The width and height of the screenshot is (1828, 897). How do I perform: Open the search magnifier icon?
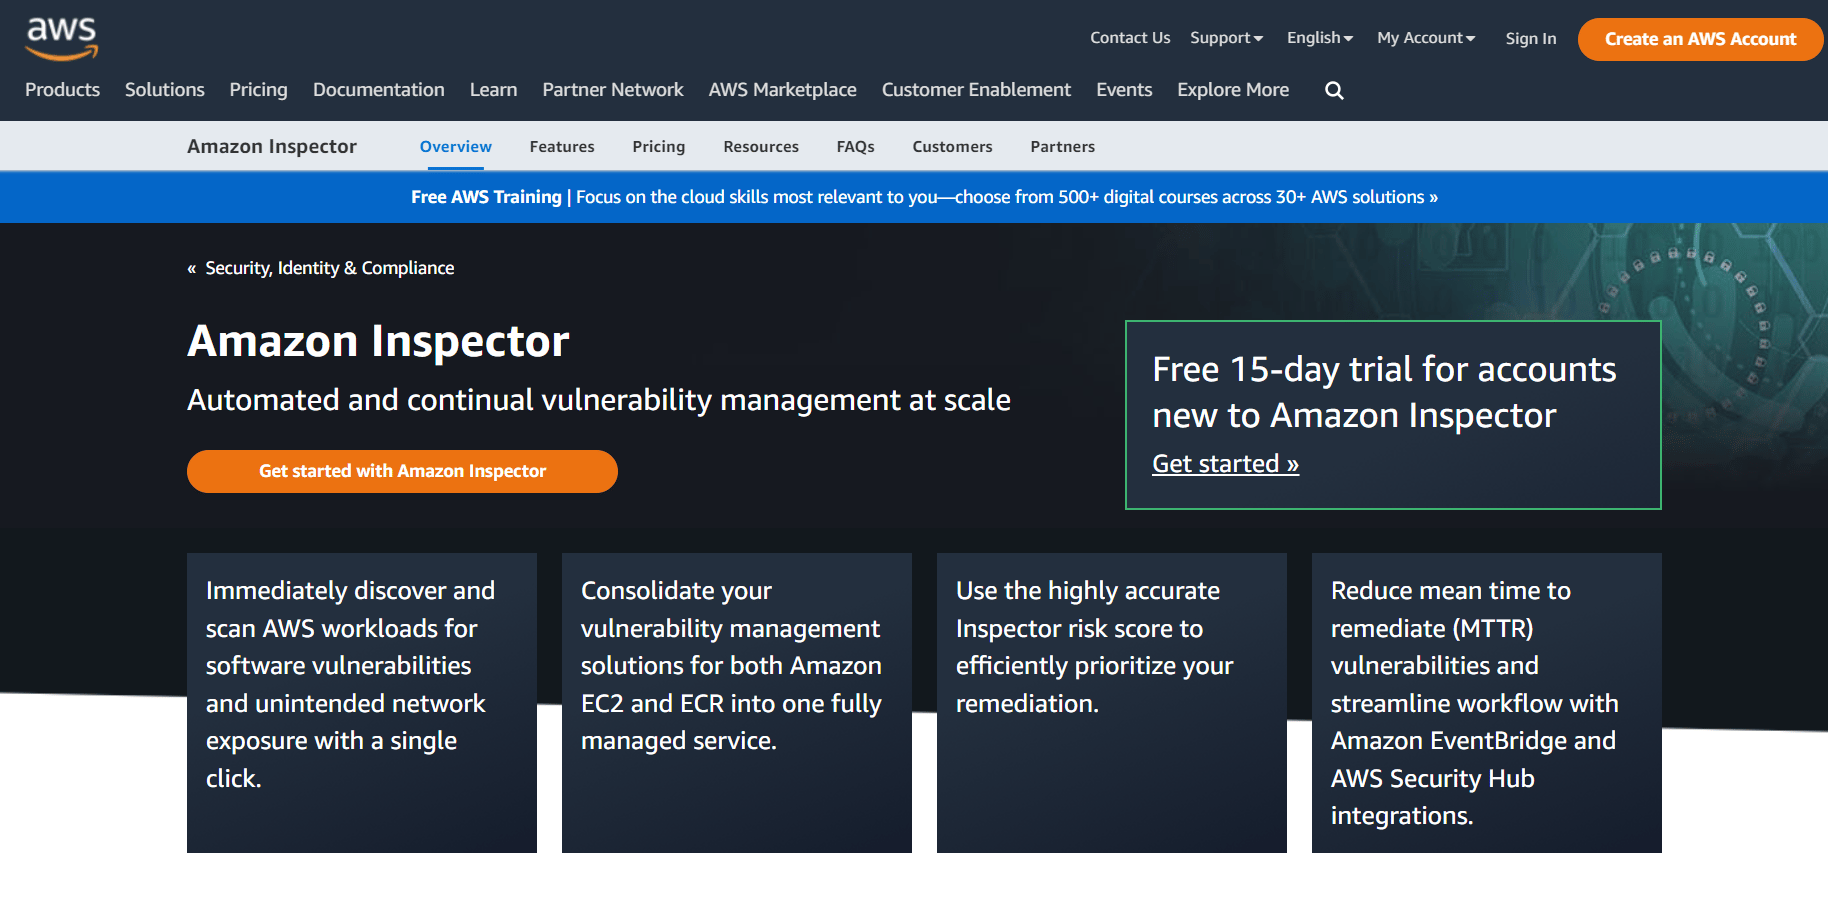tap(1334, 90)
